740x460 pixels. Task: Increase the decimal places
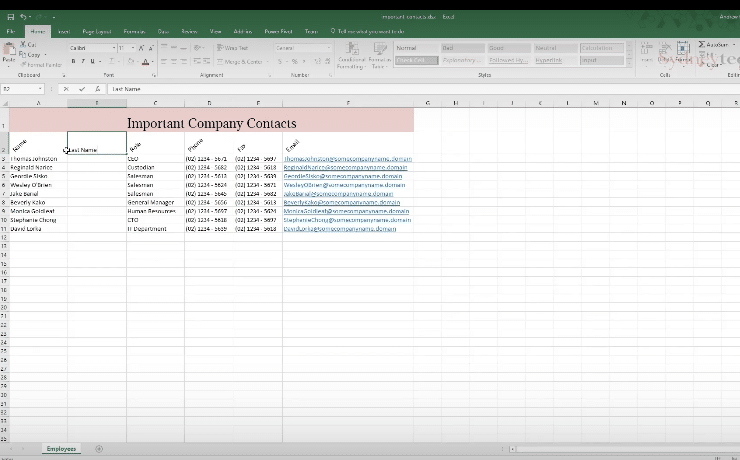317,61
